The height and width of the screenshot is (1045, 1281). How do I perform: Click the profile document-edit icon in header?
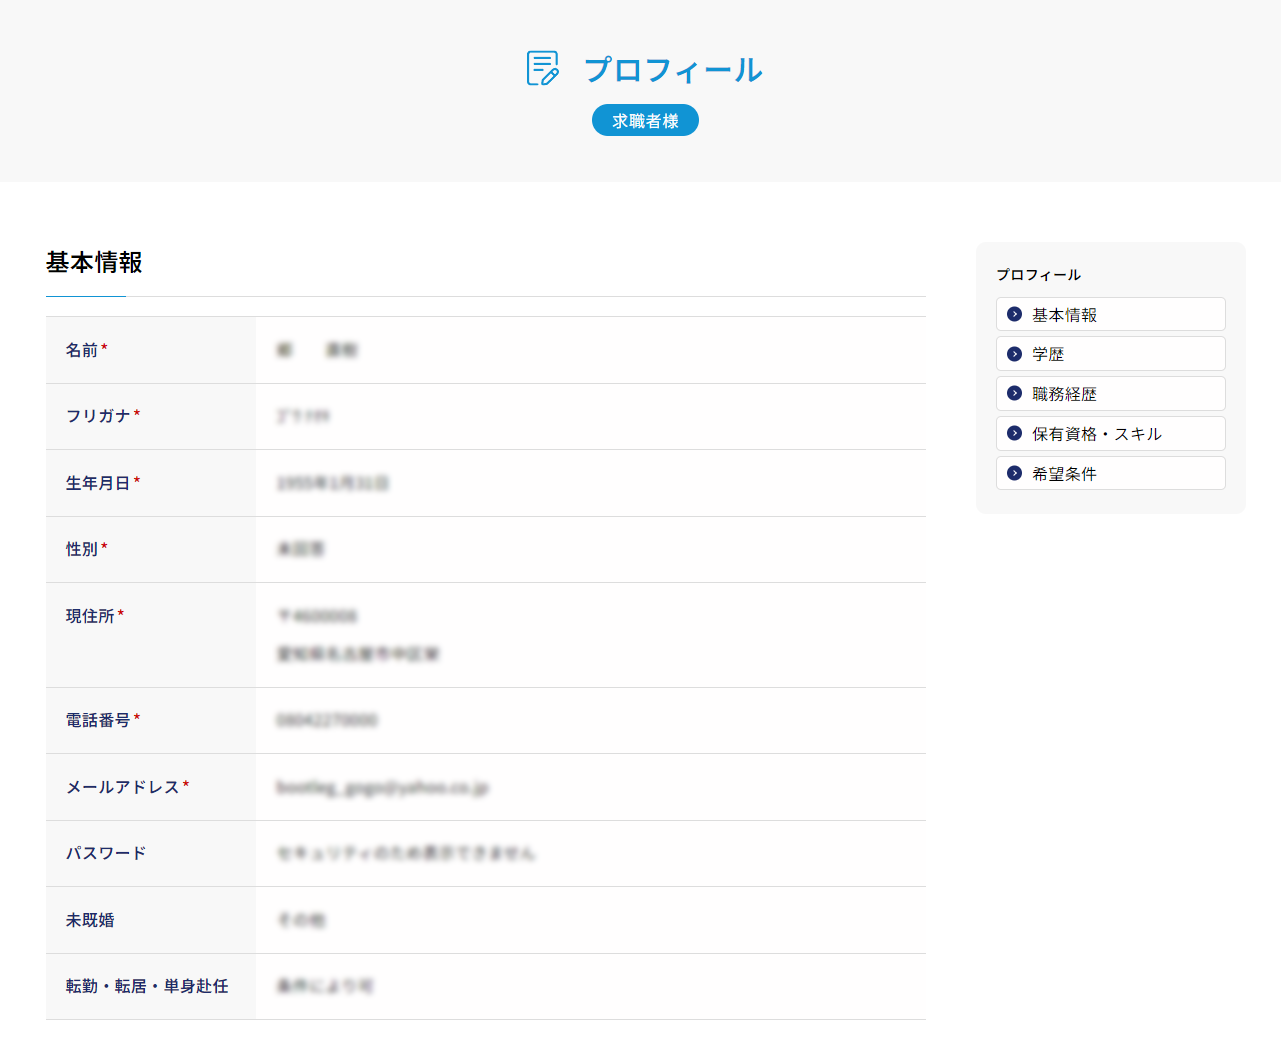click(543, 69)
